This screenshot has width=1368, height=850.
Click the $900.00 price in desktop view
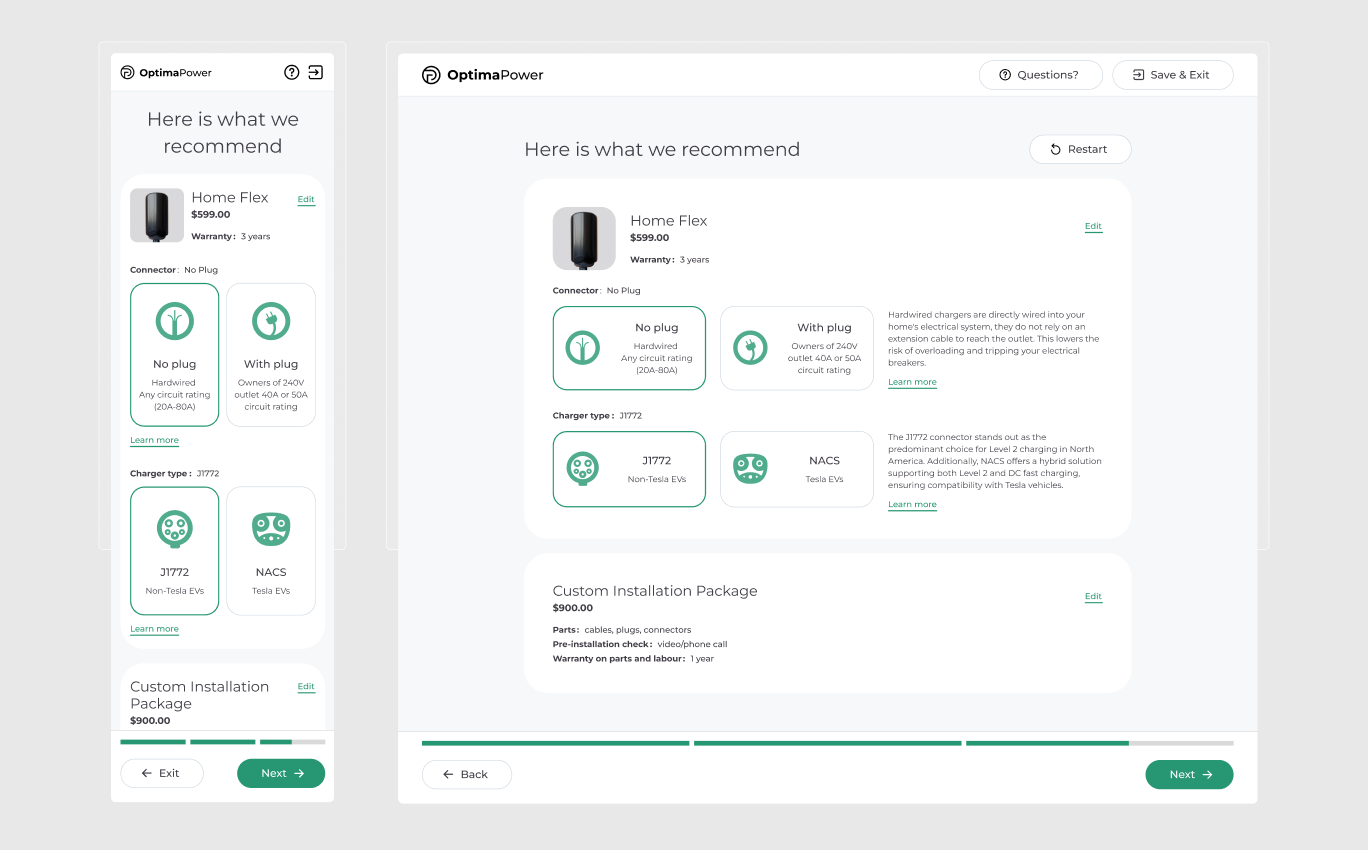[573, 608]
